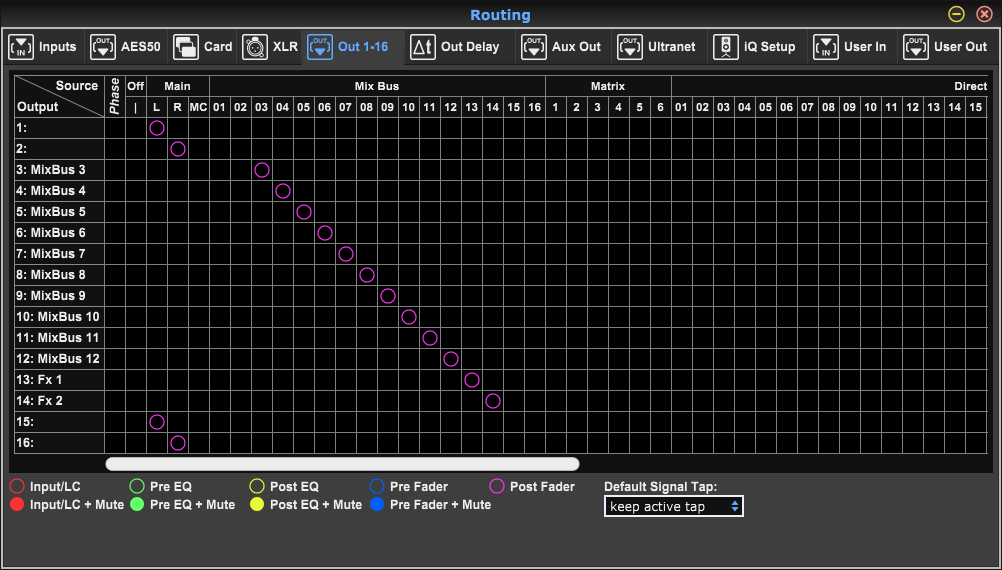Screen dimensions: 1002x570
Task: Click the horizontal scrollbar under the grid
Action: (343, 464)
